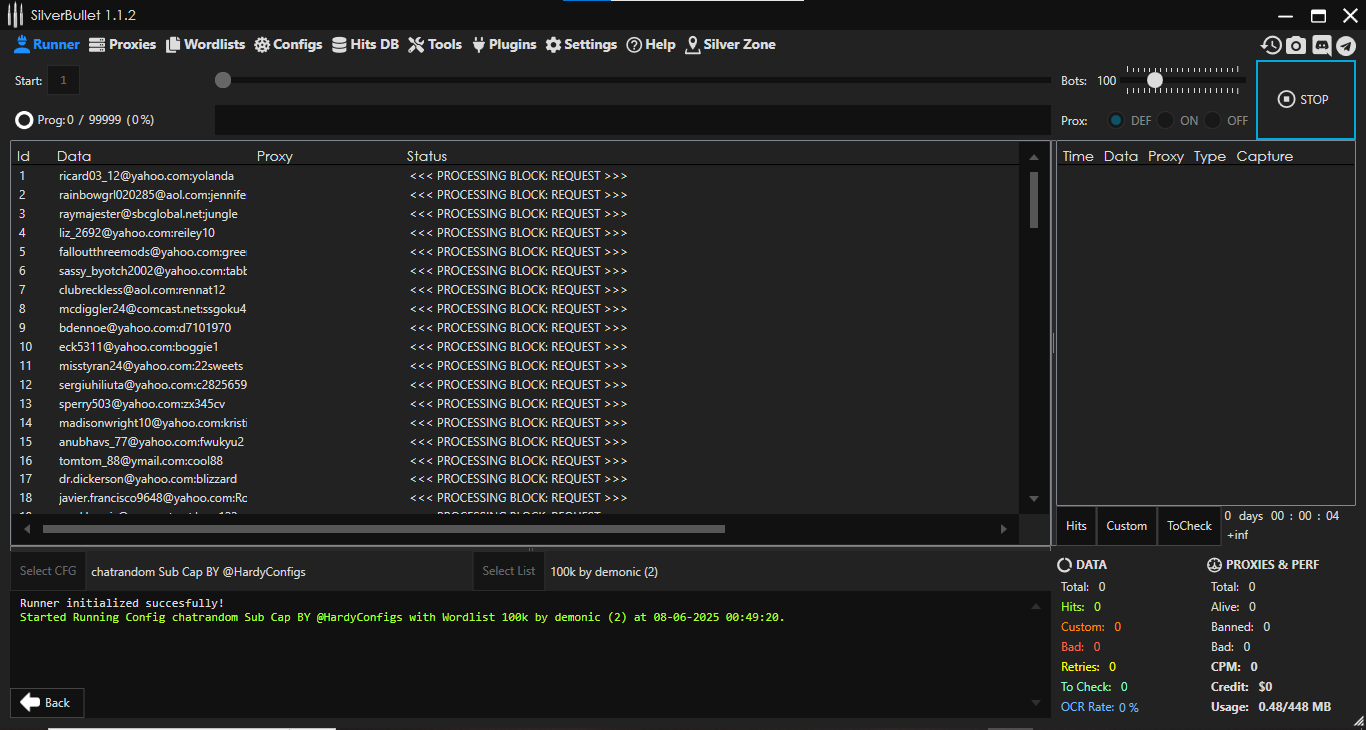Click the horizontal scrollbar thumb under the data list
This screenshot has height=730, width=1366.
(384, 529)
